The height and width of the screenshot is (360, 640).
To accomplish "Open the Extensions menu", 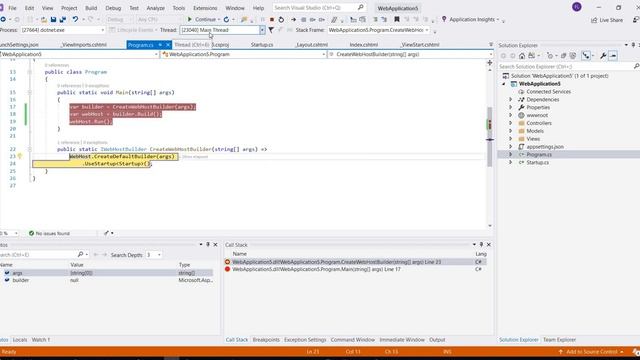I will pos(205,8).
